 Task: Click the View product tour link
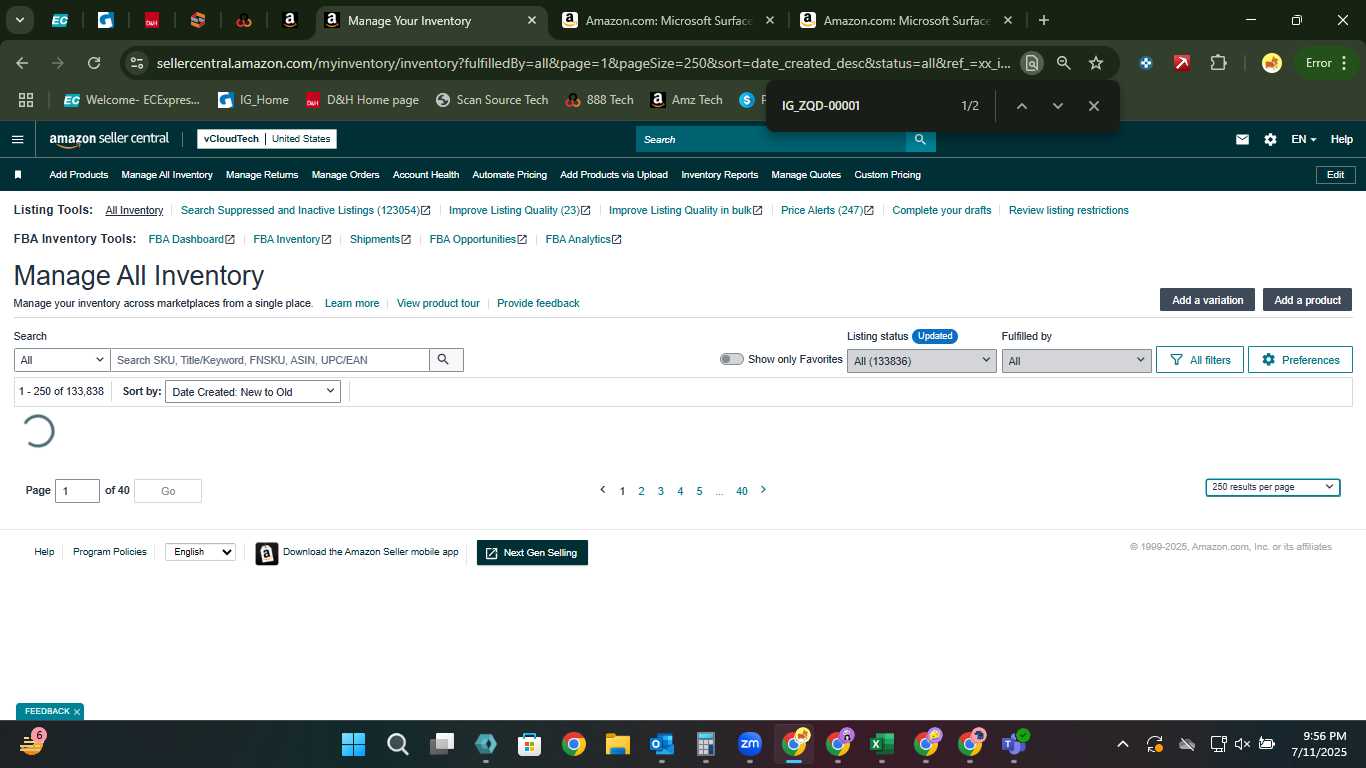point(438,303)
